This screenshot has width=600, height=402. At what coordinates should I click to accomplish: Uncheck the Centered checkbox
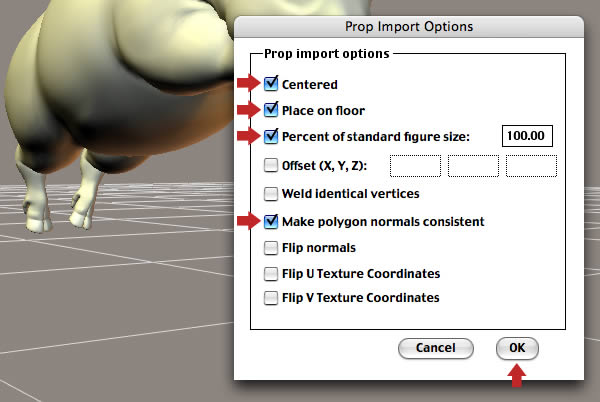click(271, 84)
